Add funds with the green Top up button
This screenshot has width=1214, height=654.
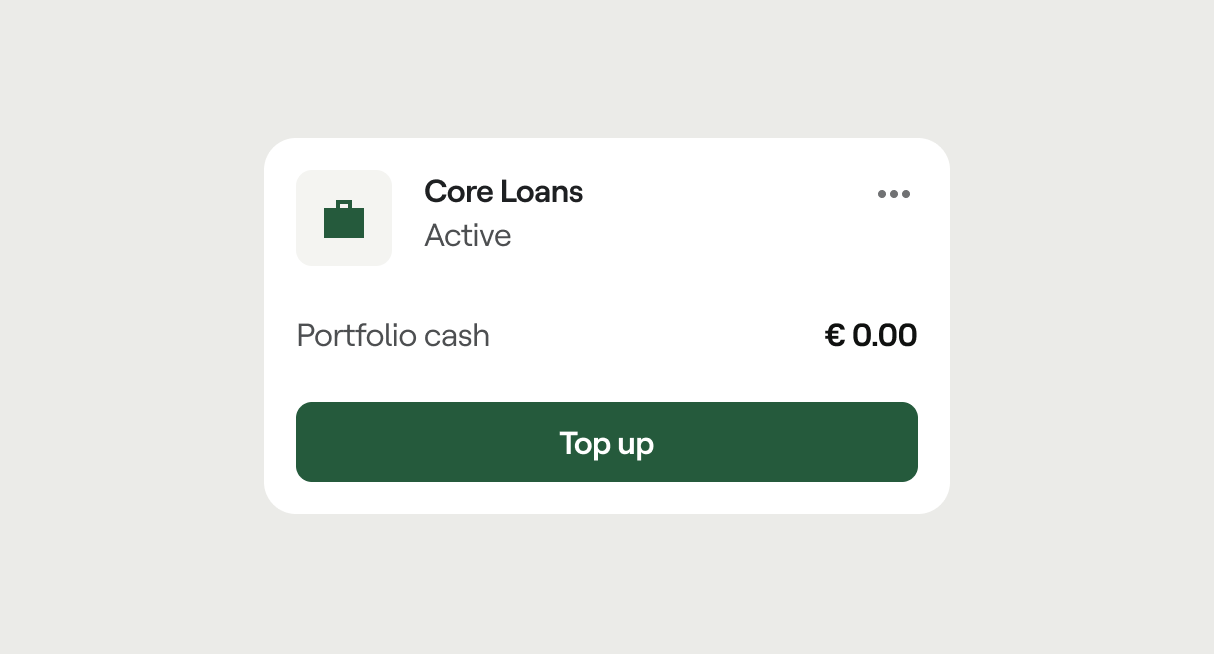[607, 442]
